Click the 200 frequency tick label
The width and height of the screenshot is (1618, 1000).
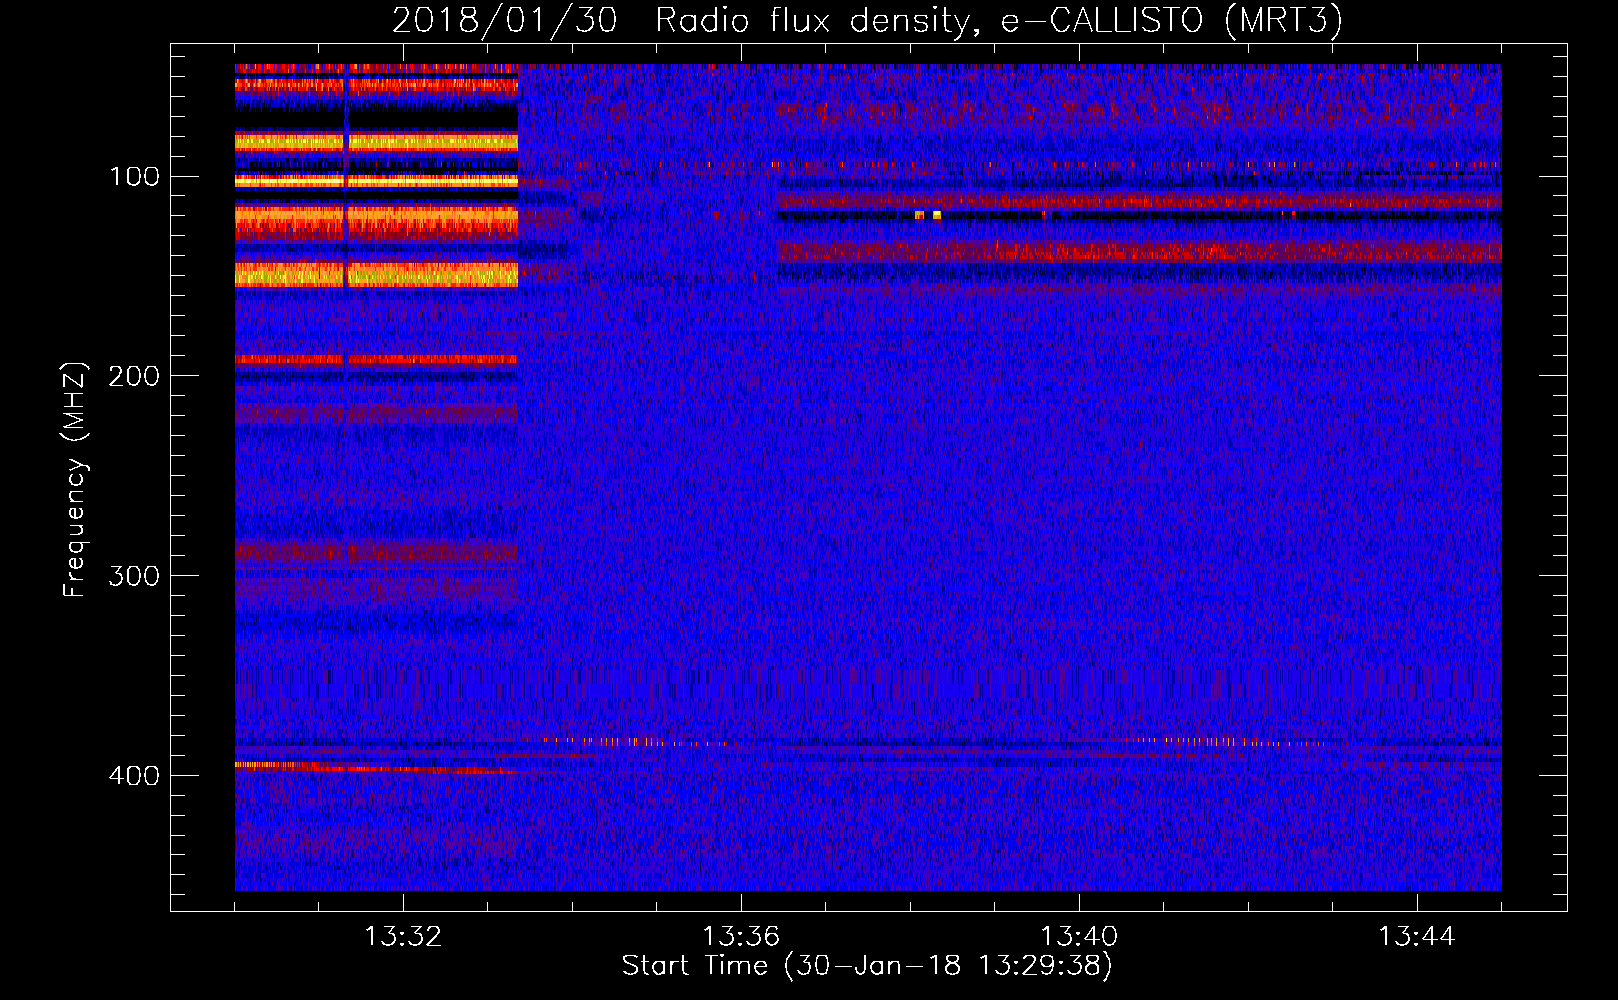coord(135,376)
